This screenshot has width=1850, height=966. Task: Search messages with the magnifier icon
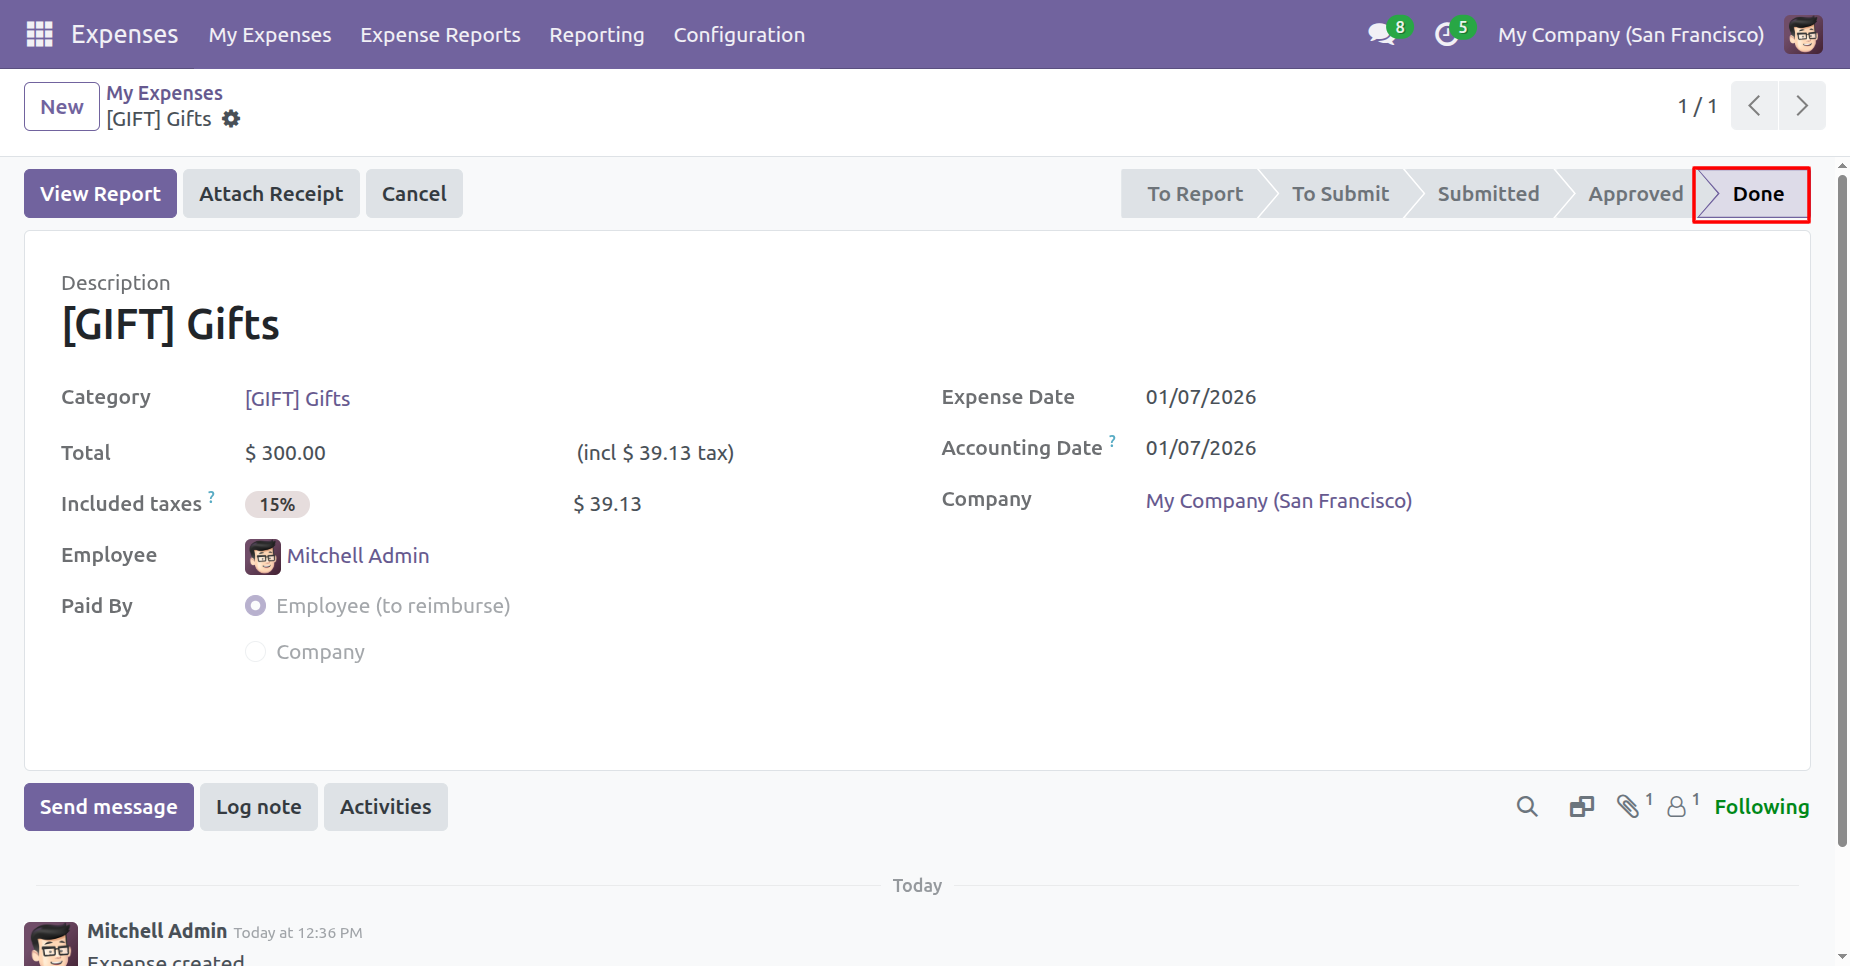click(1526, 807)
